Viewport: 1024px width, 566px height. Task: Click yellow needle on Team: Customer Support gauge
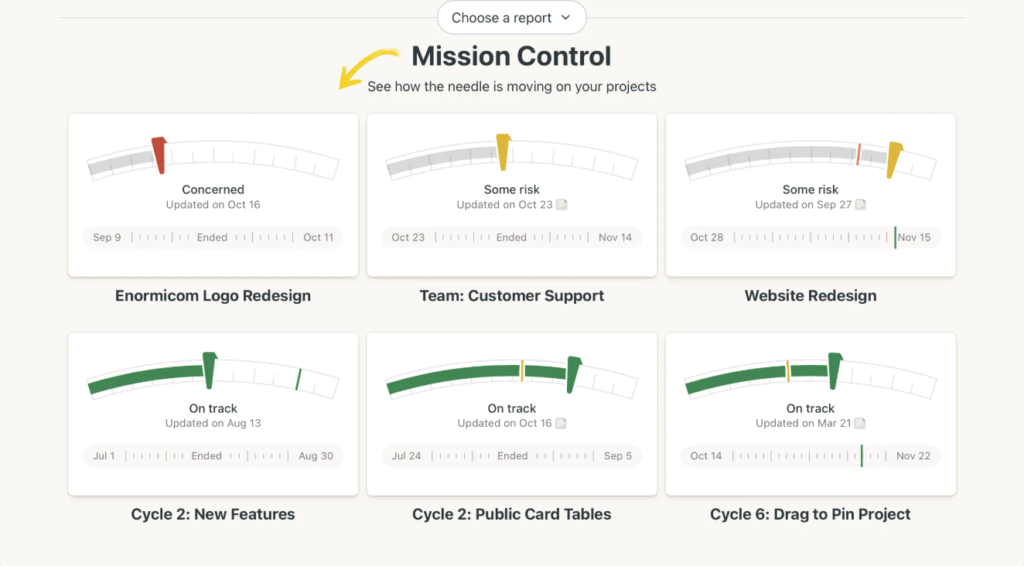coord(504,151)
